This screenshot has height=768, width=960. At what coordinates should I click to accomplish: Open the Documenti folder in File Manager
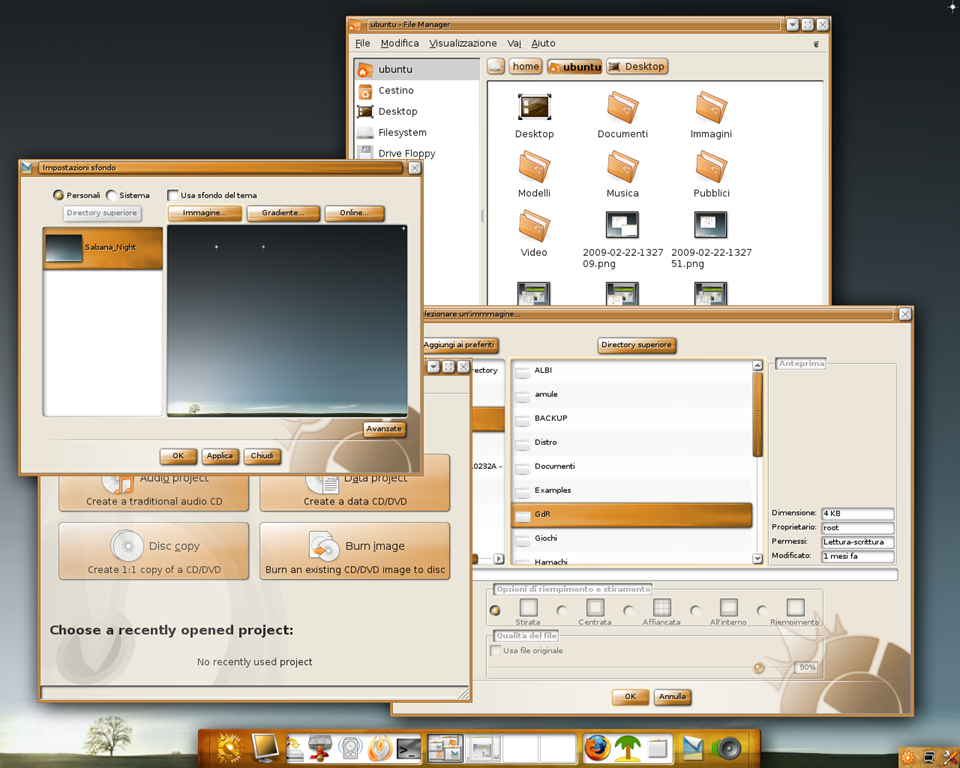click(623, 115)
